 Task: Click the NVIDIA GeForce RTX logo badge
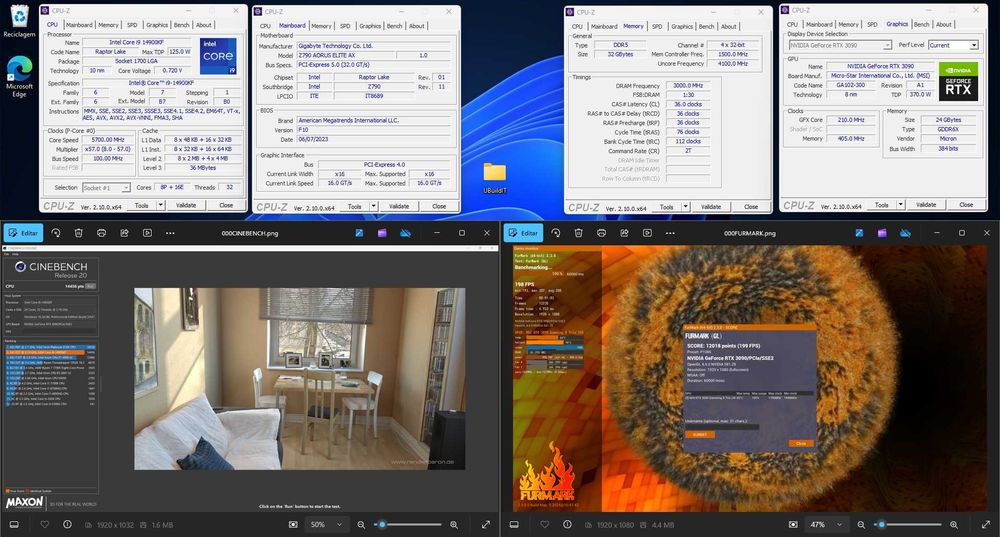pyautogui.click(x=958, y=81)
